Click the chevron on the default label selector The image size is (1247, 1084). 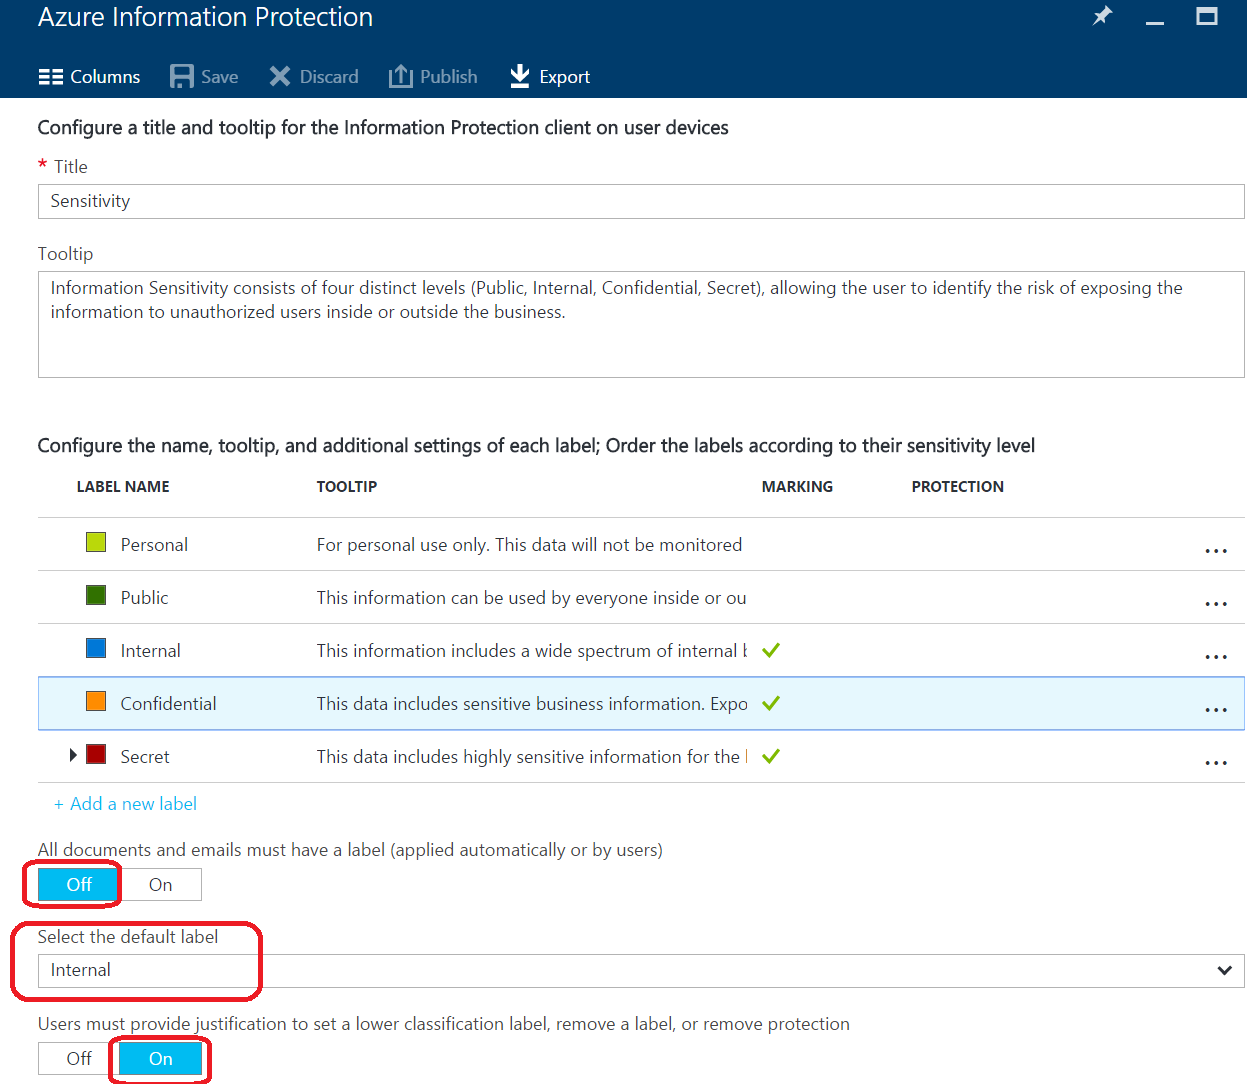coord(1224,970)
